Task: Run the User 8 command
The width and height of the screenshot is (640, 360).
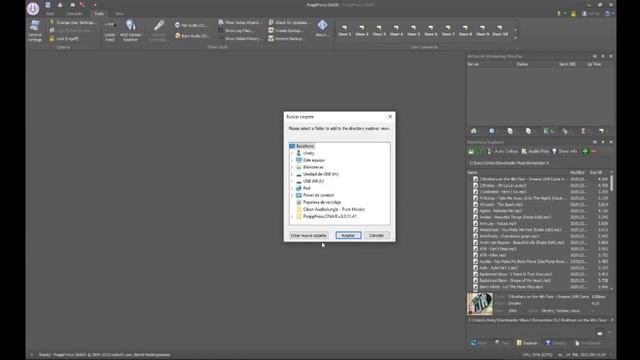Action: [465, 31]
